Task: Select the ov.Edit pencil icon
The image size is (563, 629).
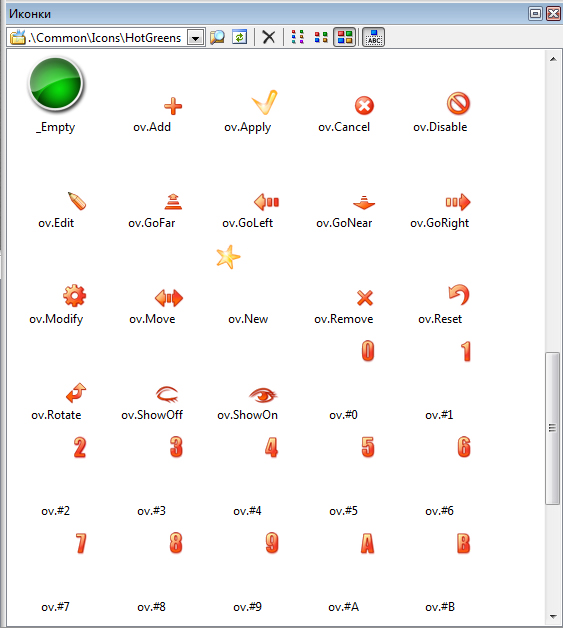Action: tap(77, 201)
